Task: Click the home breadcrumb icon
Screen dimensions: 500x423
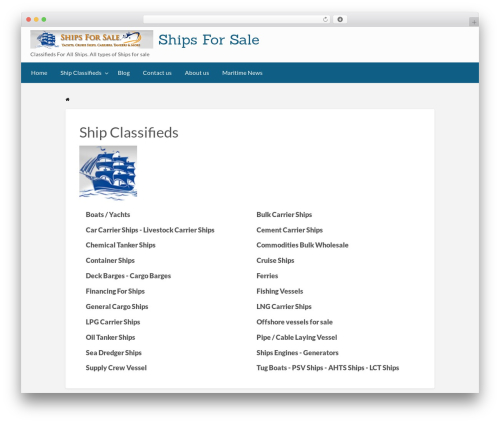Action: [68, 99]
